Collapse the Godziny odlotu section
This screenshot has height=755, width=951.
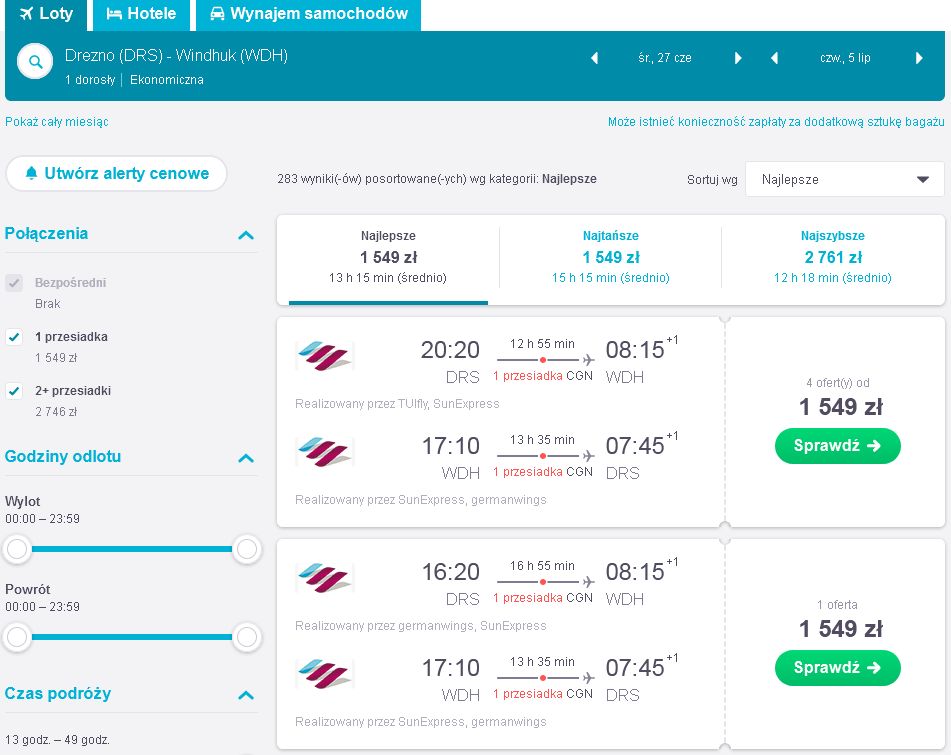pyautogui.click(x=246, y=458)
